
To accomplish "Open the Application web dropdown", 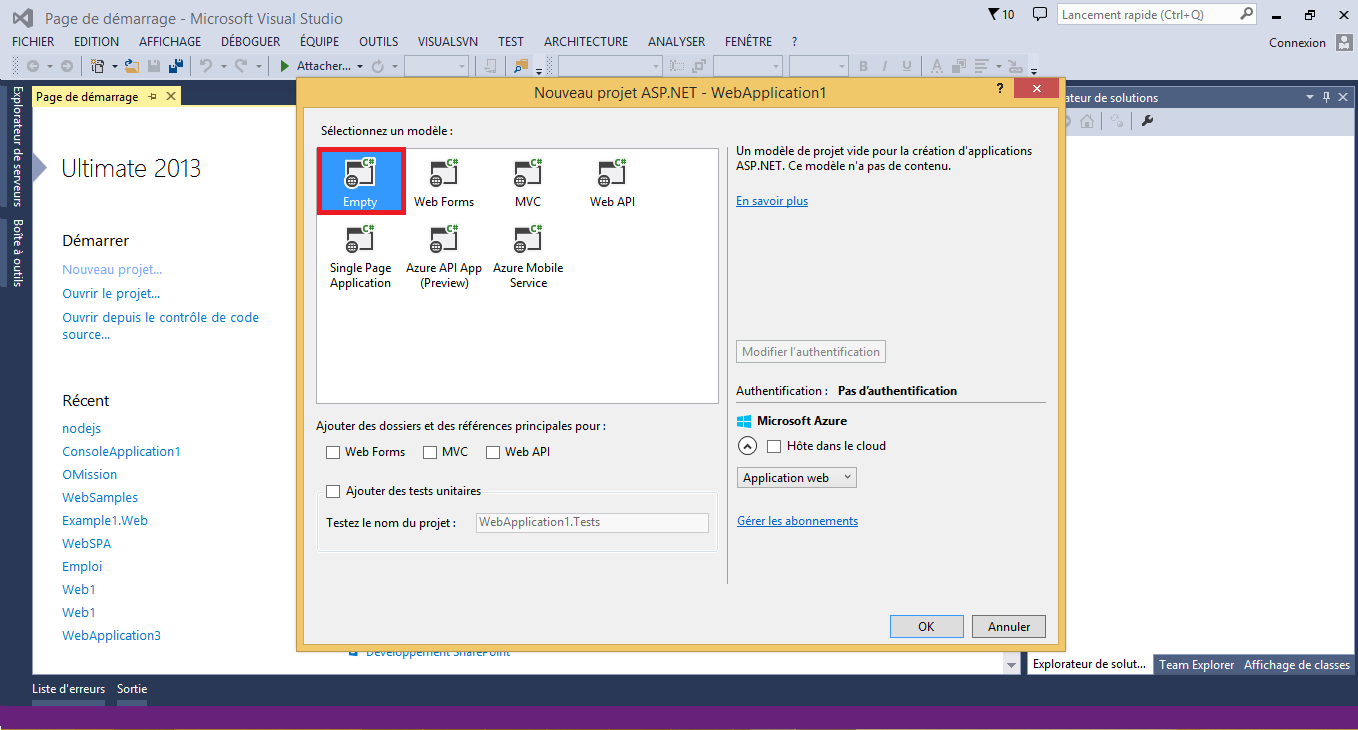I will click(797, 478).
